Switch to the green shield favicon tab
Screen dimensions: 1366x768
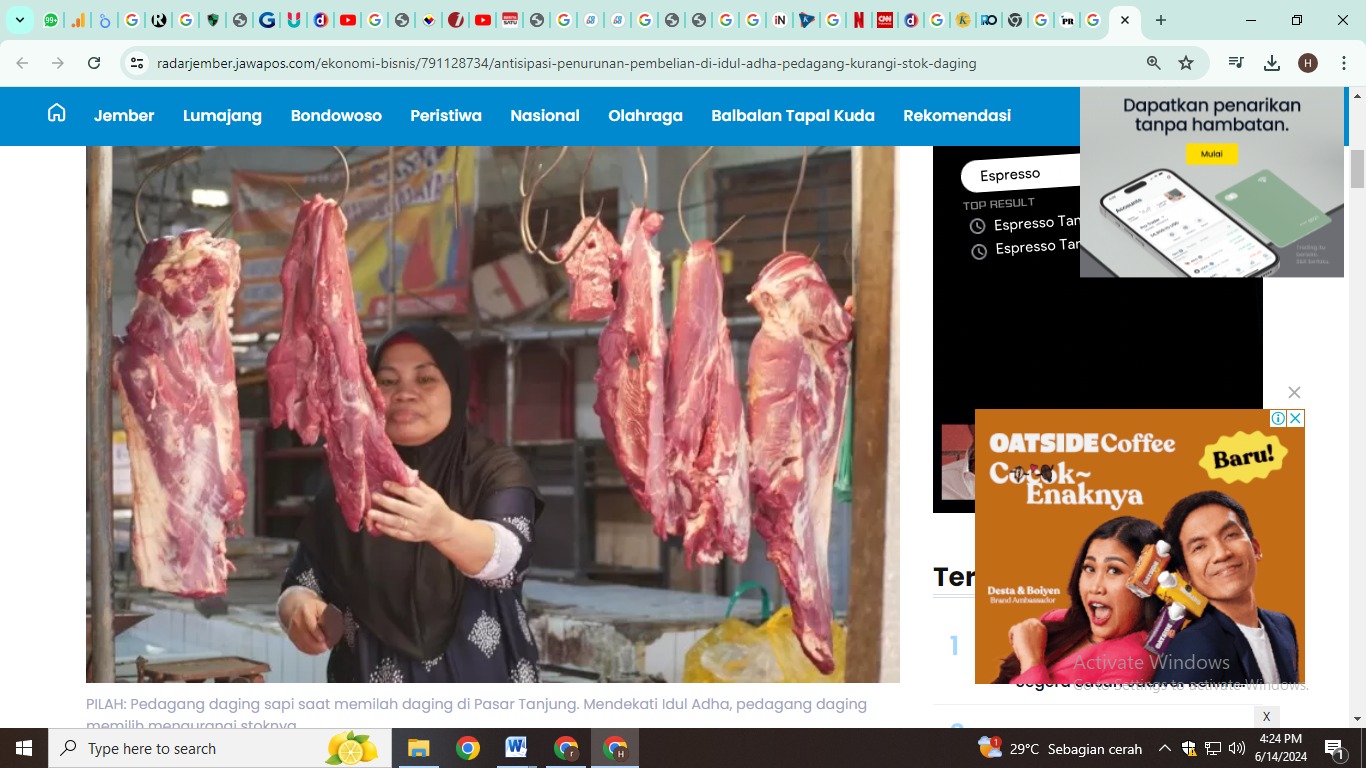212,20
